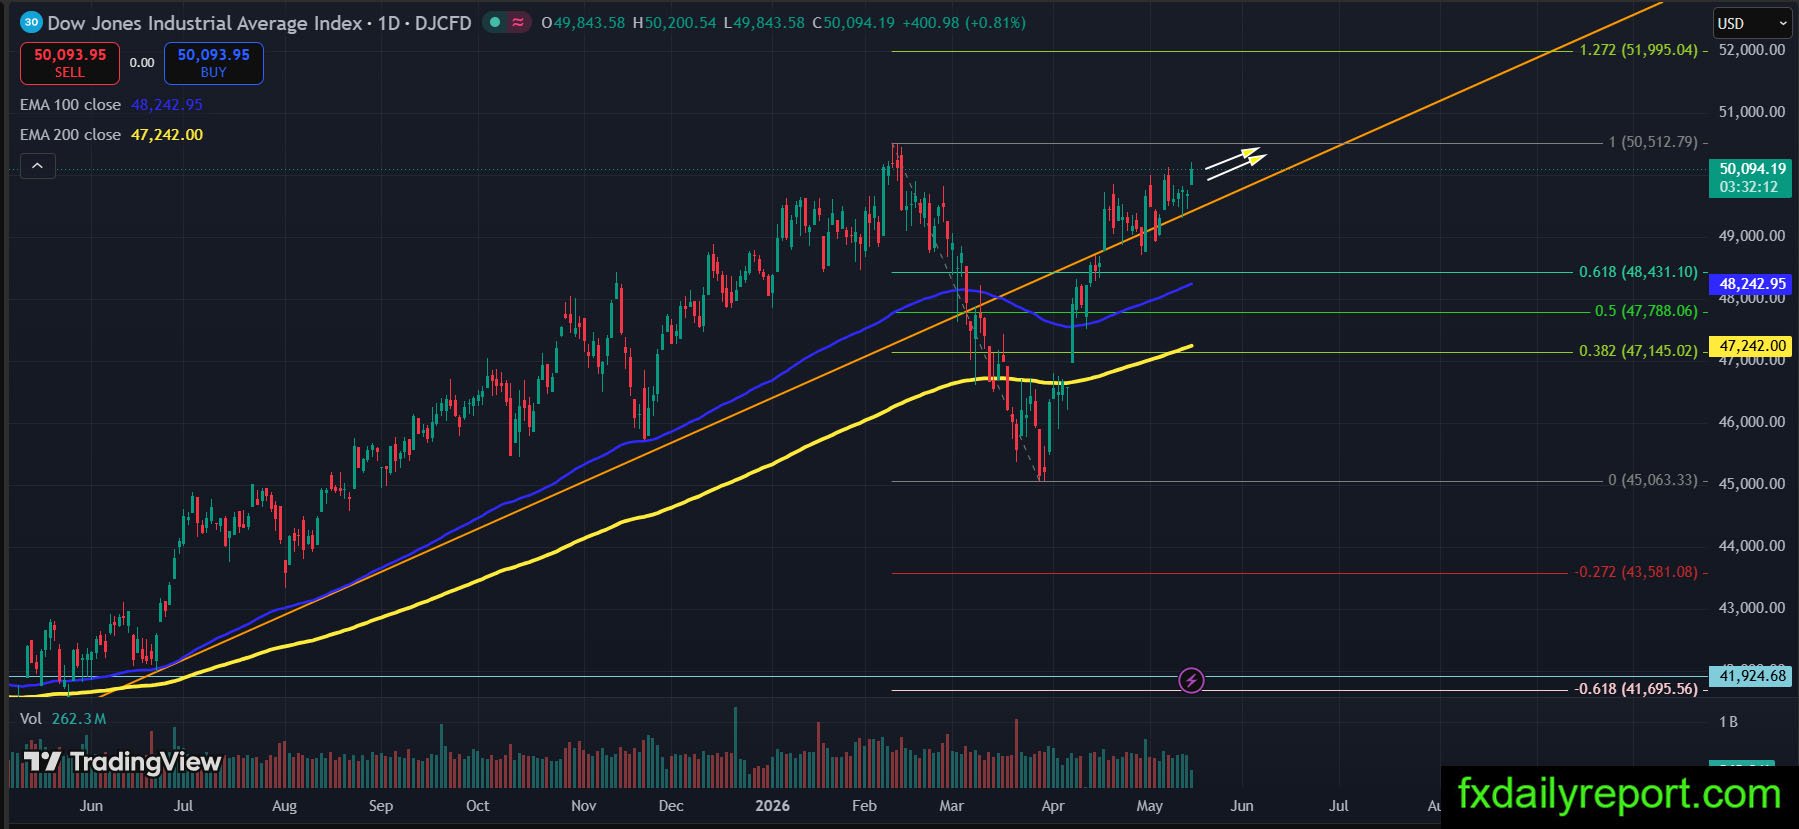Viewport: 1799px width, 829px height.
Task: Click the Aug label on time axis
Action: pyautogui.click(x=284, y=806)
